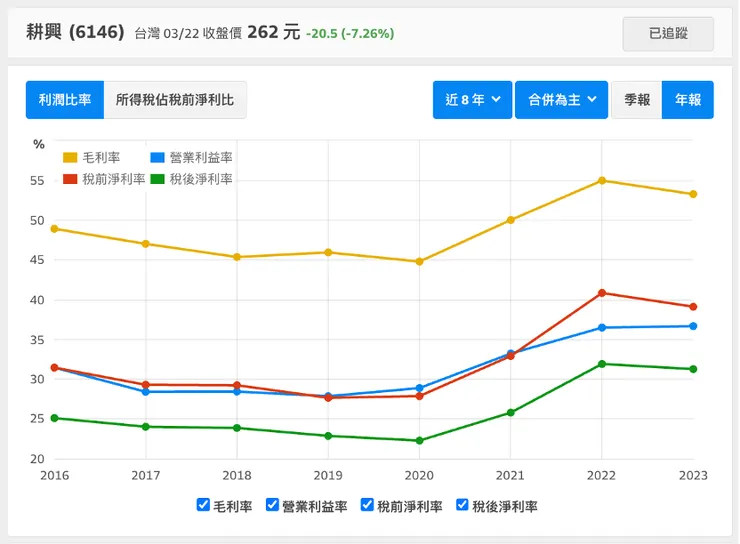740x544 pixels.
Task: Click the 2016 x-axis year label
Action: 55,476
